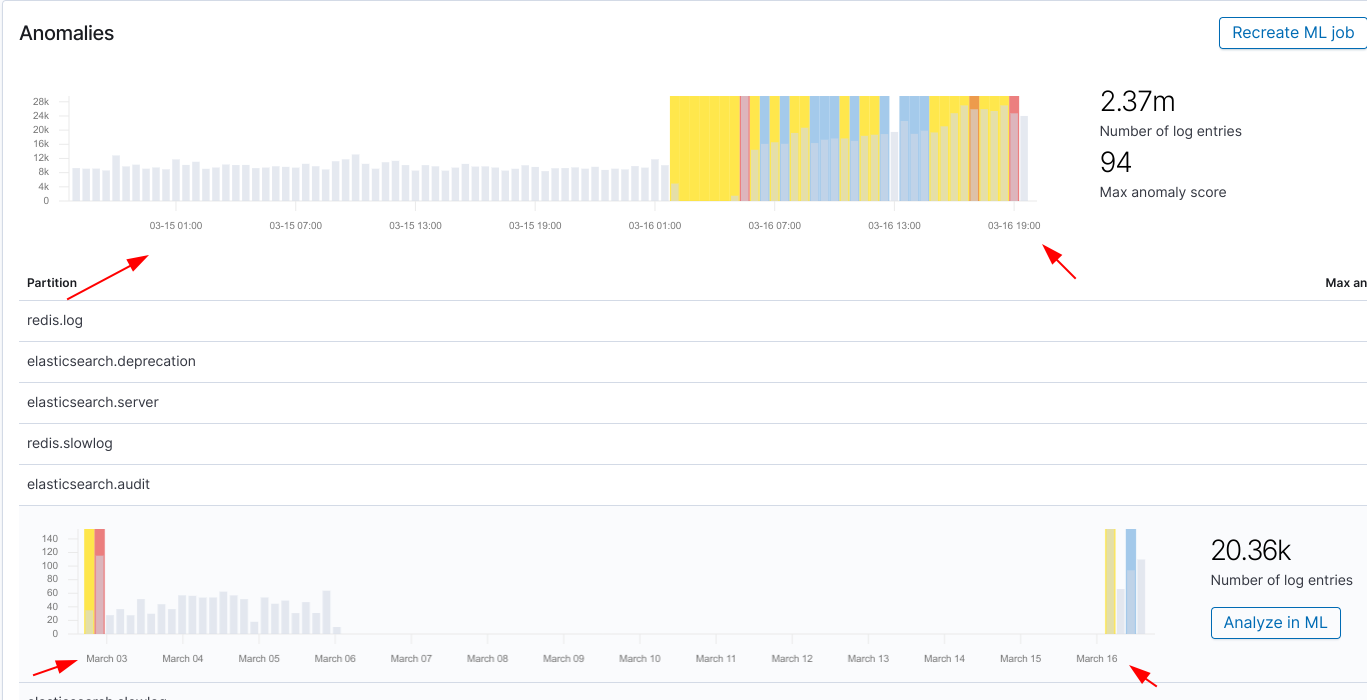
Task: Click the 03-16 13:00 axis label
Action: coord(895,226)
